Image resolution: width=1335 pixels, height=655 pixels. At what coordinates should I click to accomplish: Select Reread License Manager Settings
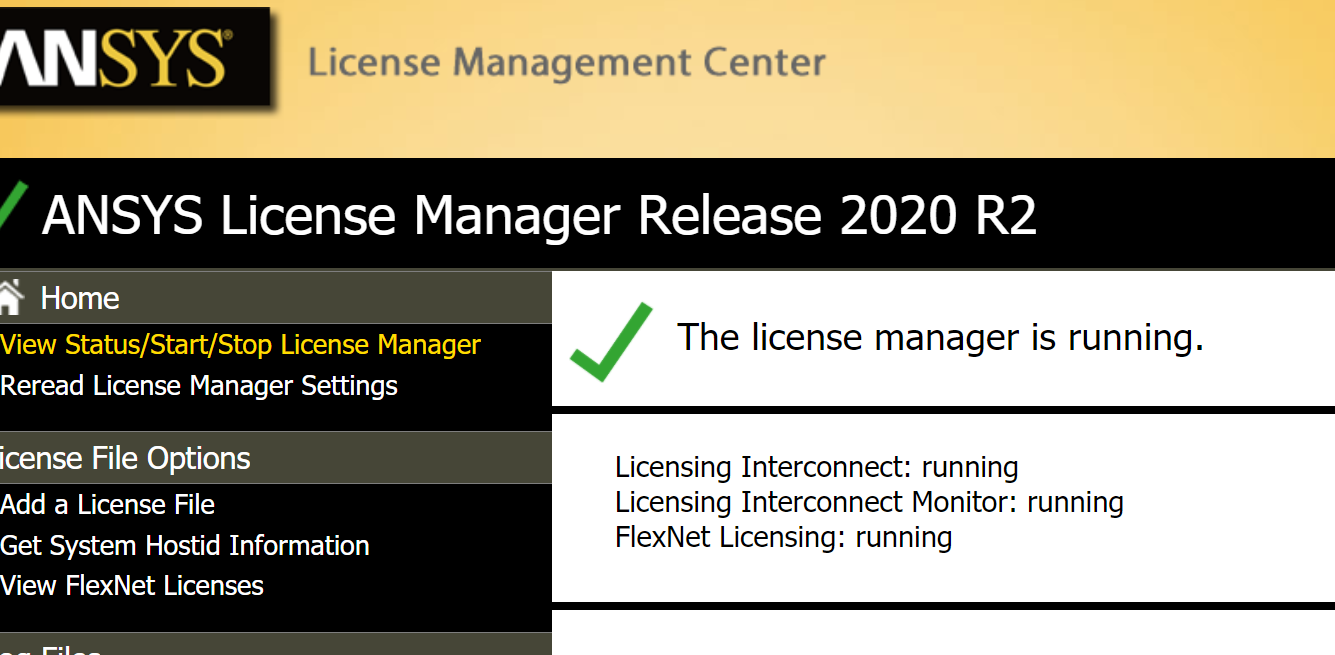pos(199,386)
